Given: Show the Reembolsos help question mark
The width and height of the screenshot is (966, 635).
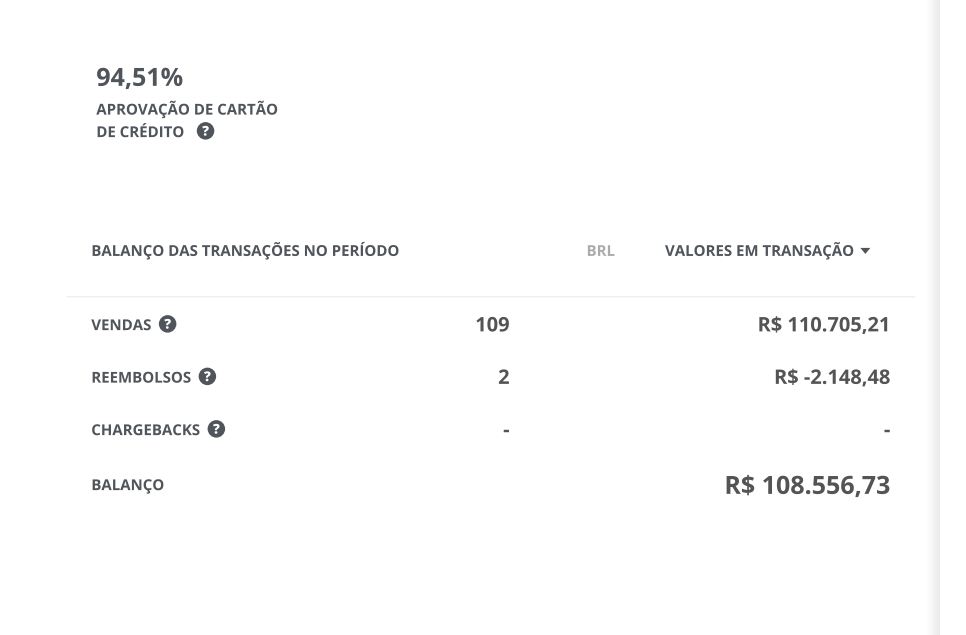Looking at the screenshot, I should pyautogui.click(x=207, y=376).
